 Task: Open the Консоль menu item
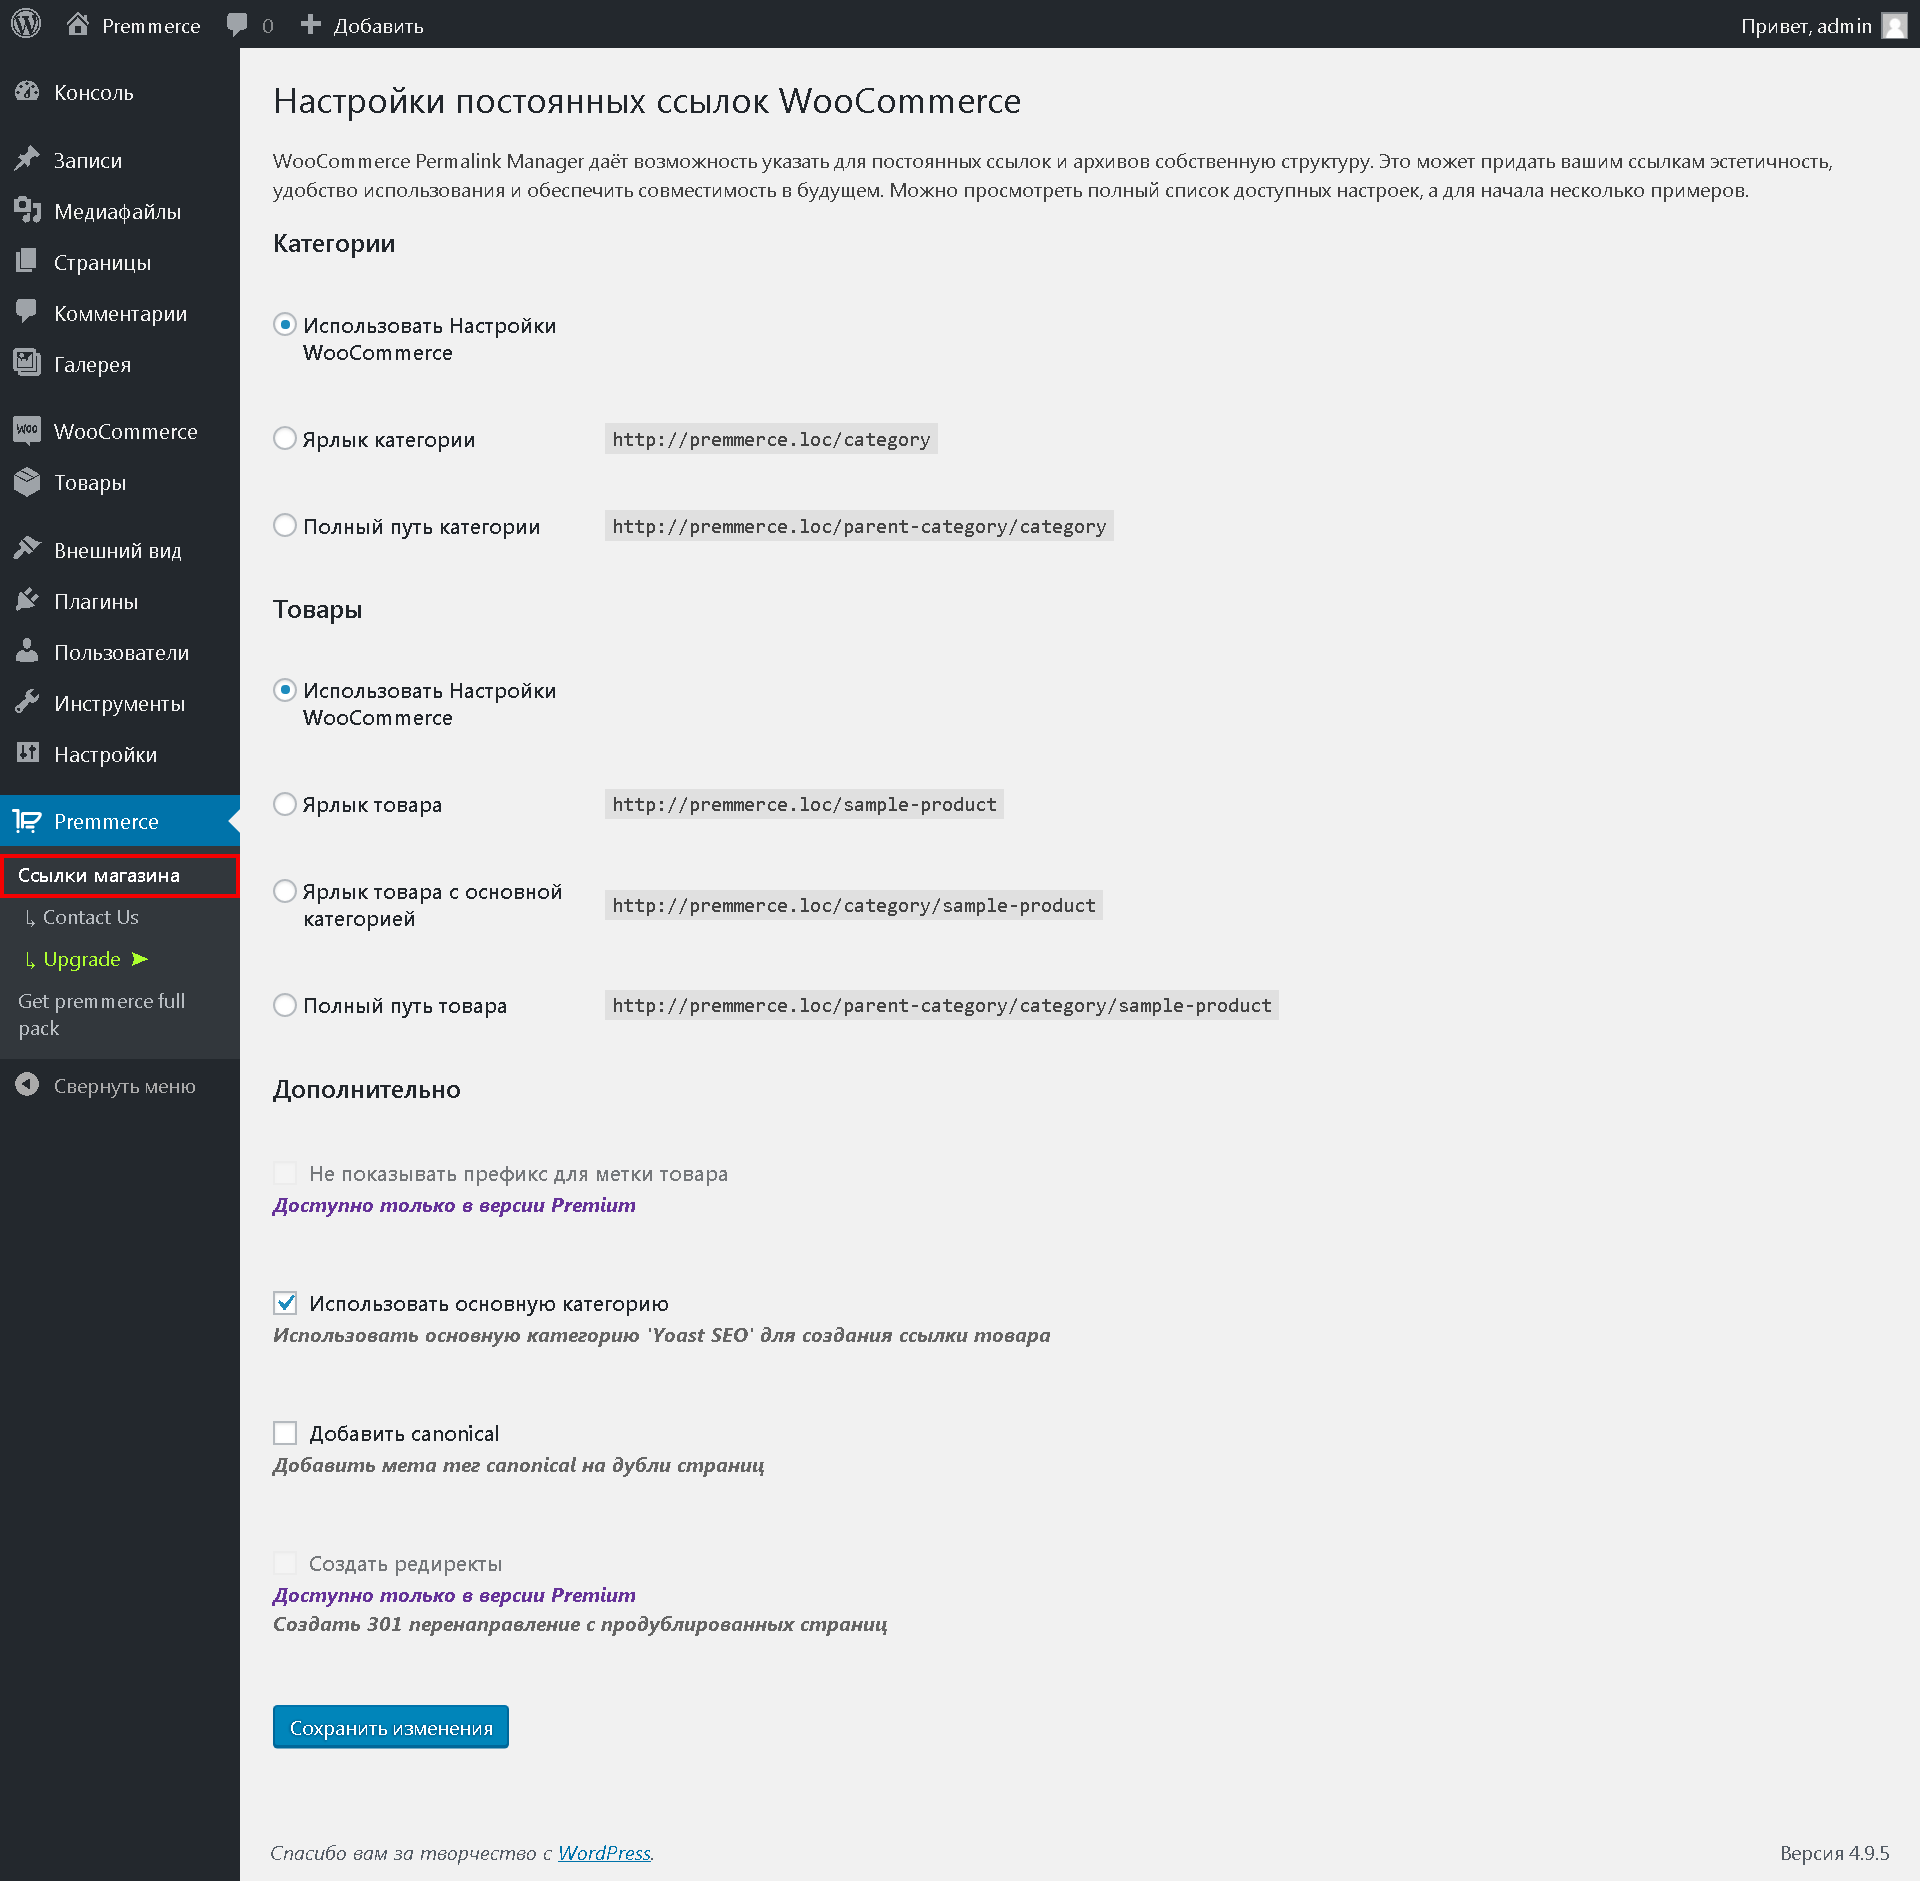tap(120, 92)
